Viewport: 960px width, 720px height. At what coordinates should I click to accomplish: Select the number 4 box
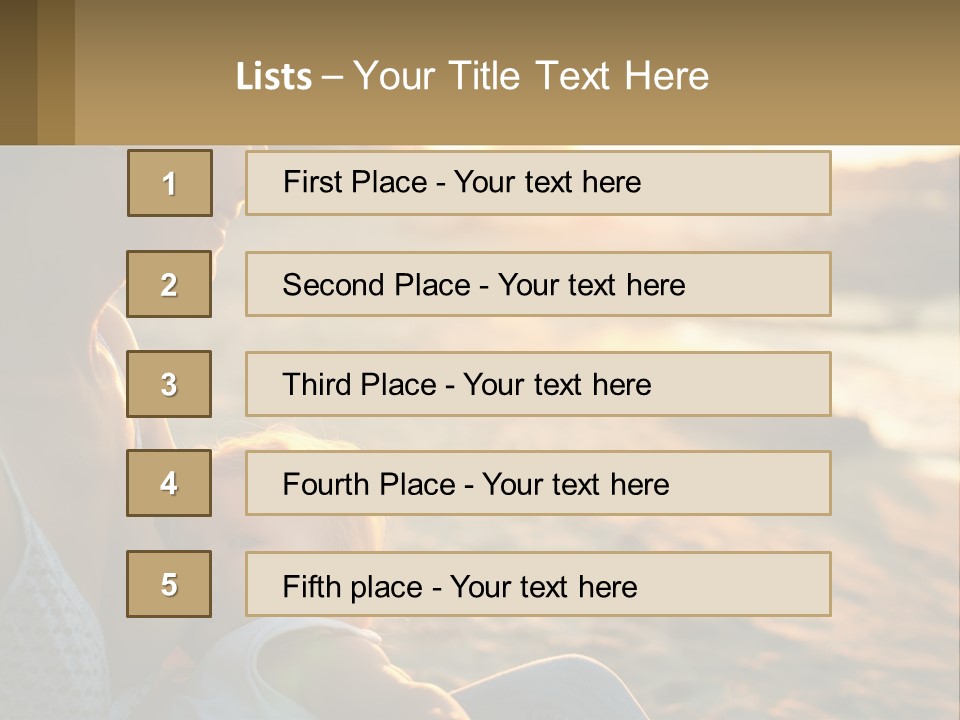tap(169, 483)
